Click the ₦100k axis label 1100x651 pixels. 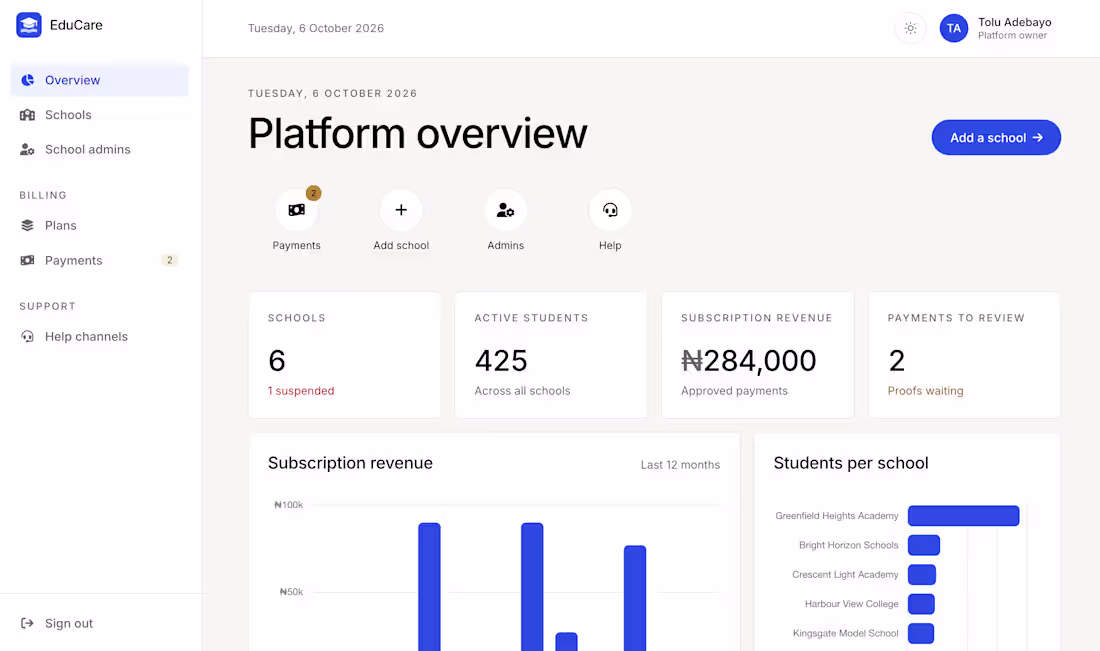(288, 504)
